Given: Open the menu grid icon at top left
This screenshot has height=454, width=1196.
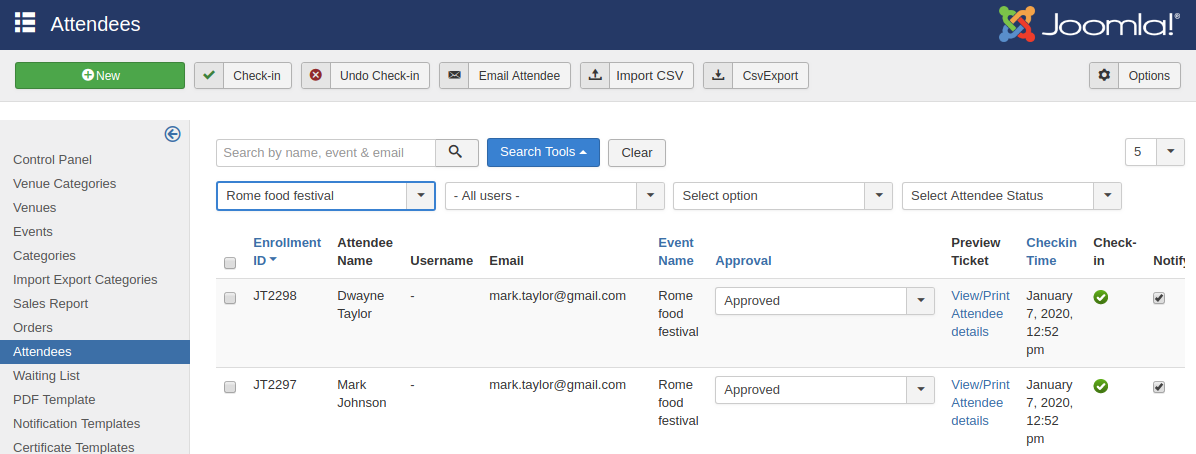Looking at the screenshot, I should coord(25,23).
